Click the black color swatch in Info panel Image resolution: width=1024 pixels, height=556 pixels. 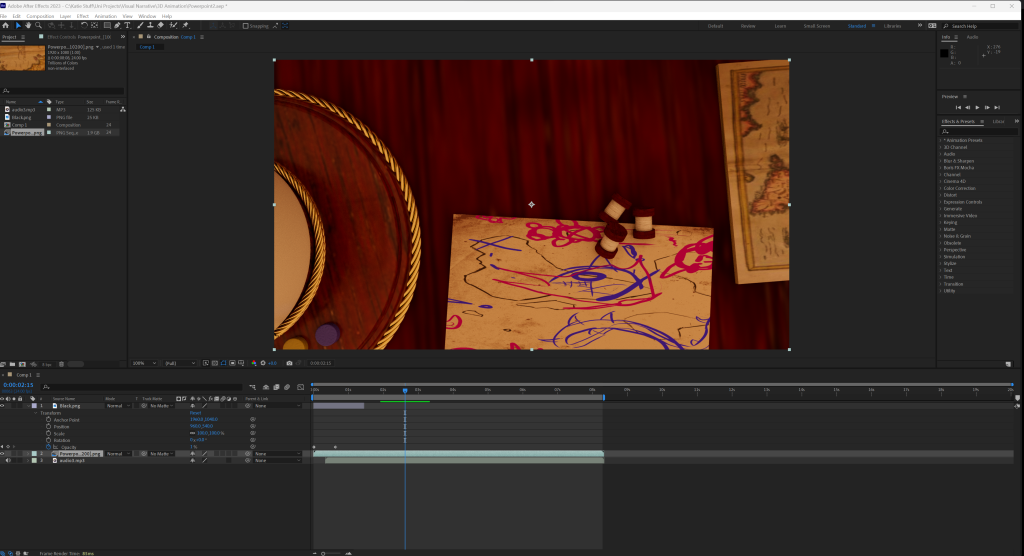click(x=945, y=53)
